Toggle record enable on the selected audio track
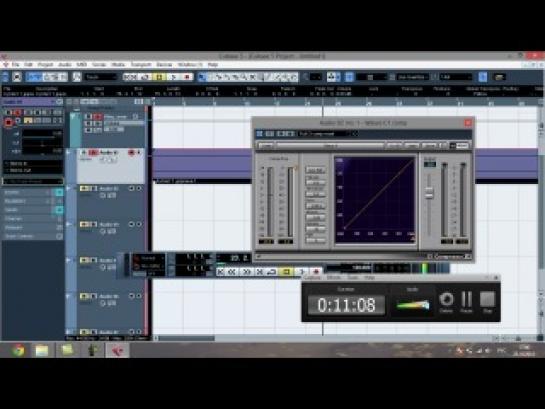Viewport: 545px width, 409px height. pos(131,153)
